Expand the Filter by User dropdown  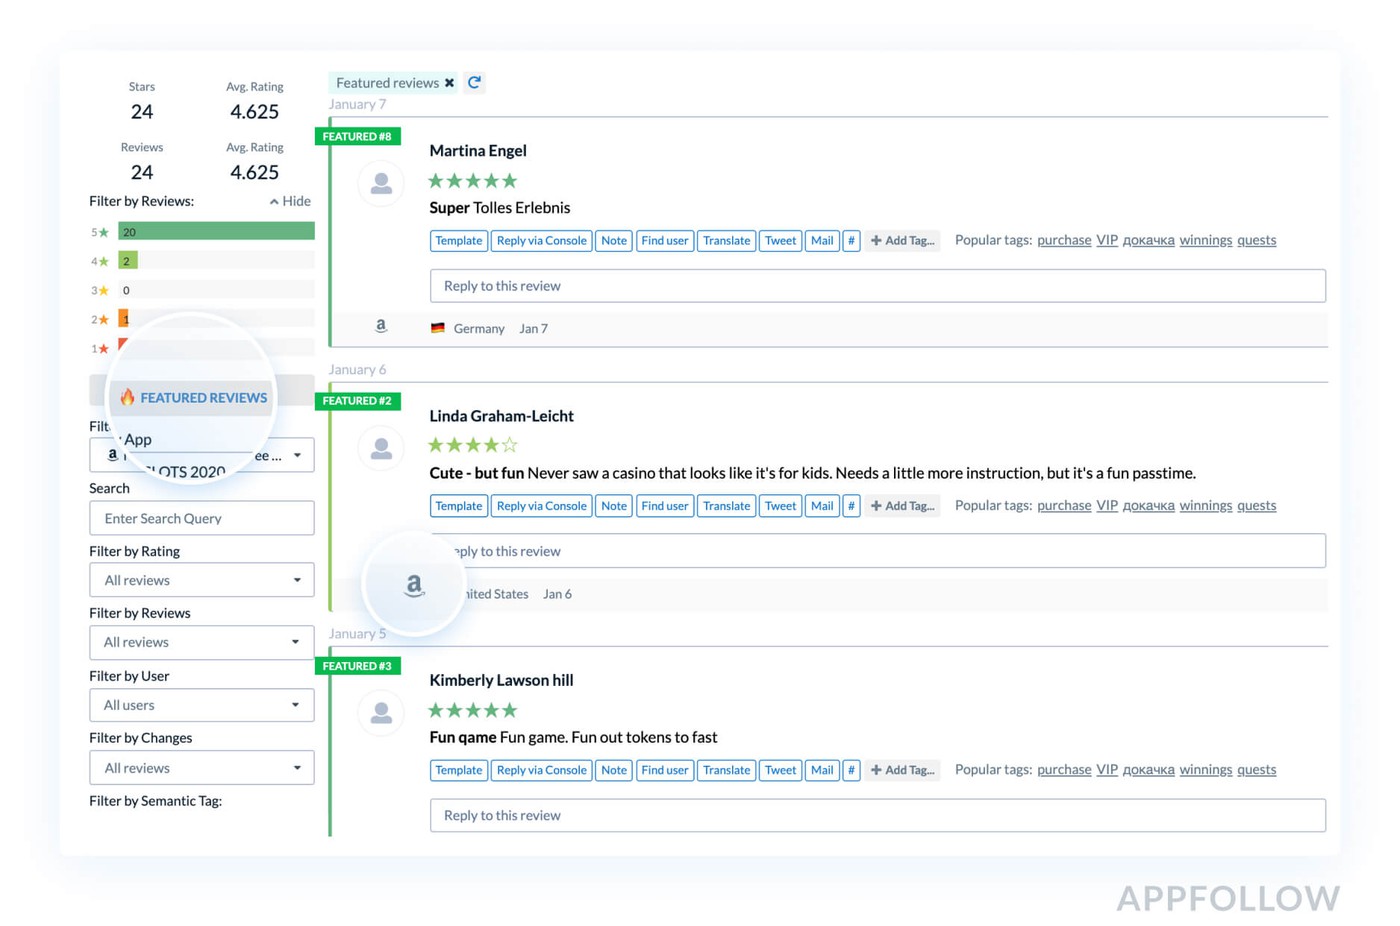(202, 706)
